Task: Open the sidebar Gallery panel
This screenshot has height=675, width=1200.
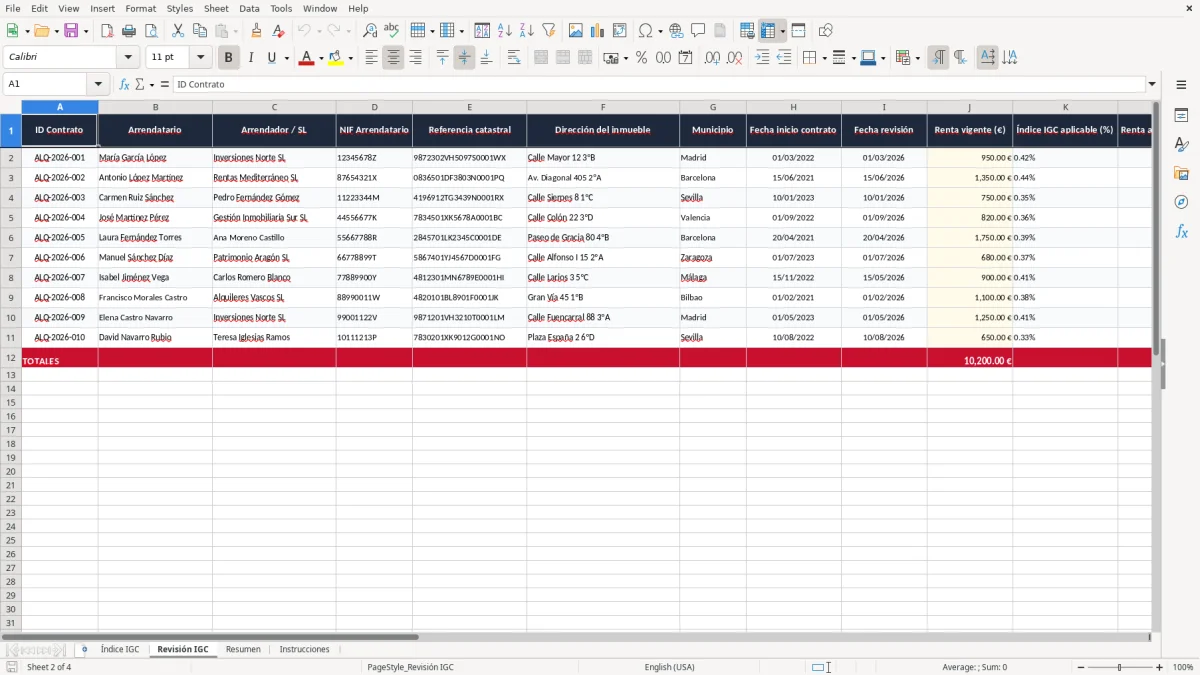Action: pos(1181,174)
